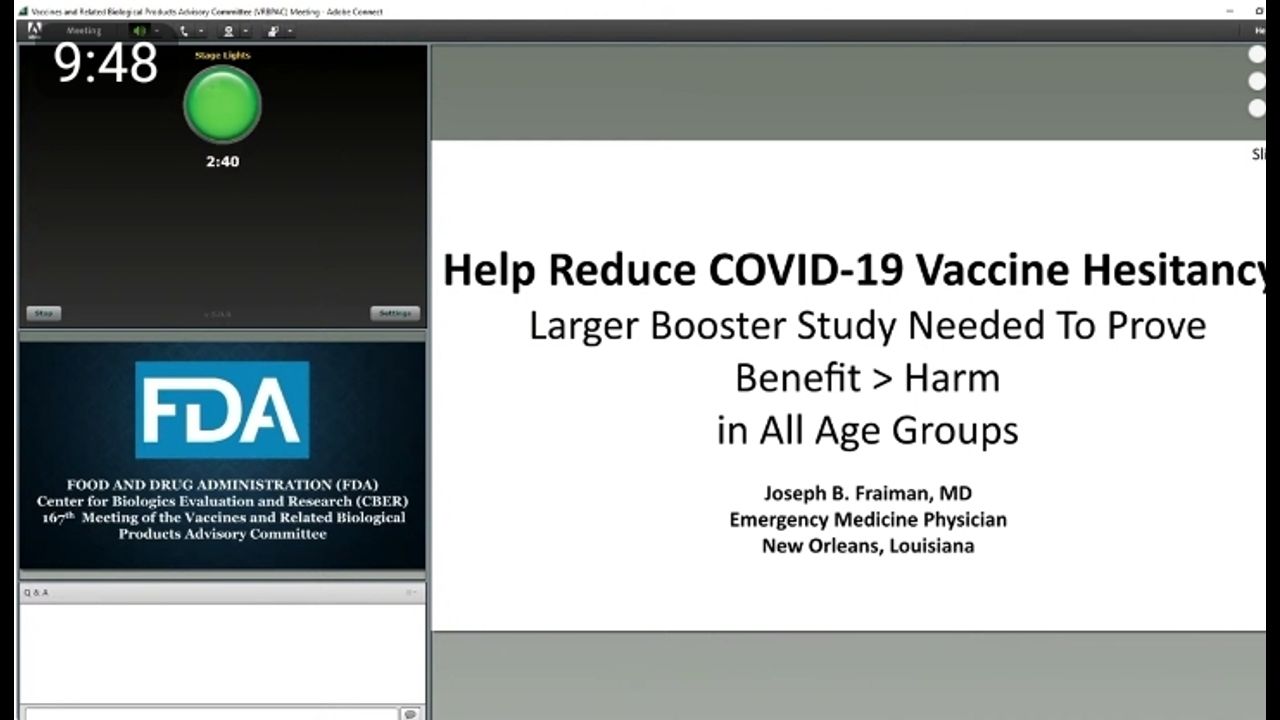Click the Q&A message input field
Image resolution: width=1280 pixels, height=720 pixels.
210,713
